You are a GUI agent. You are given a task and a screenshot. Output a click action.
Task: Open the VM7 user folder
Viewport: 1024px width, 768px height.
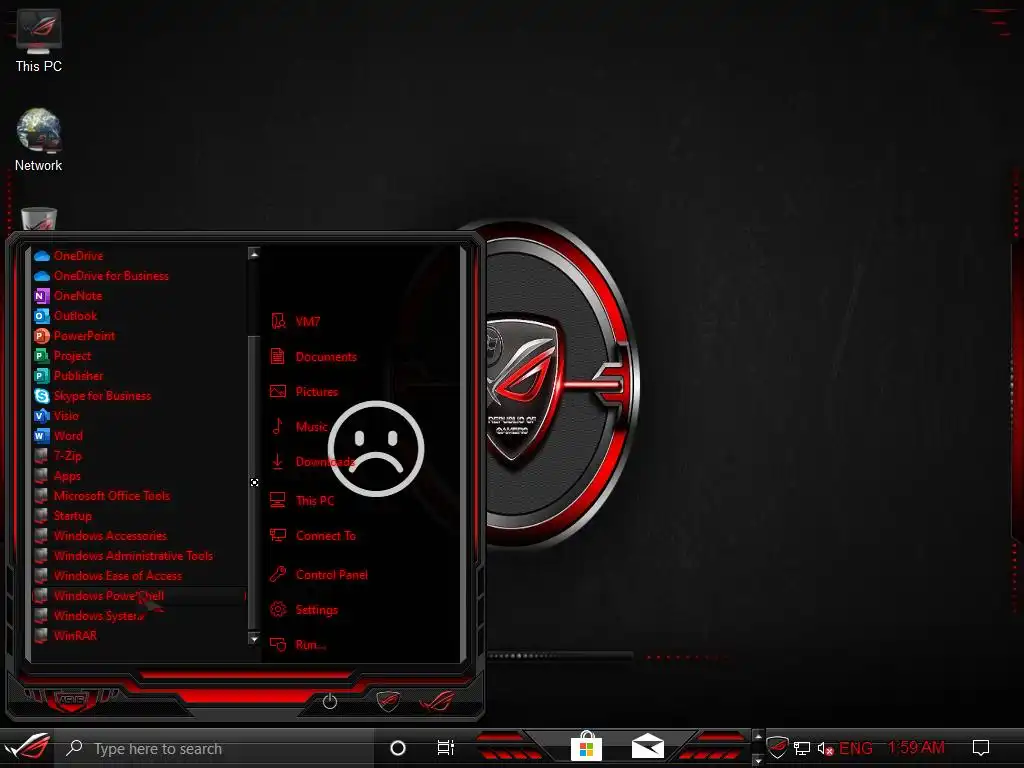[295, 321]
